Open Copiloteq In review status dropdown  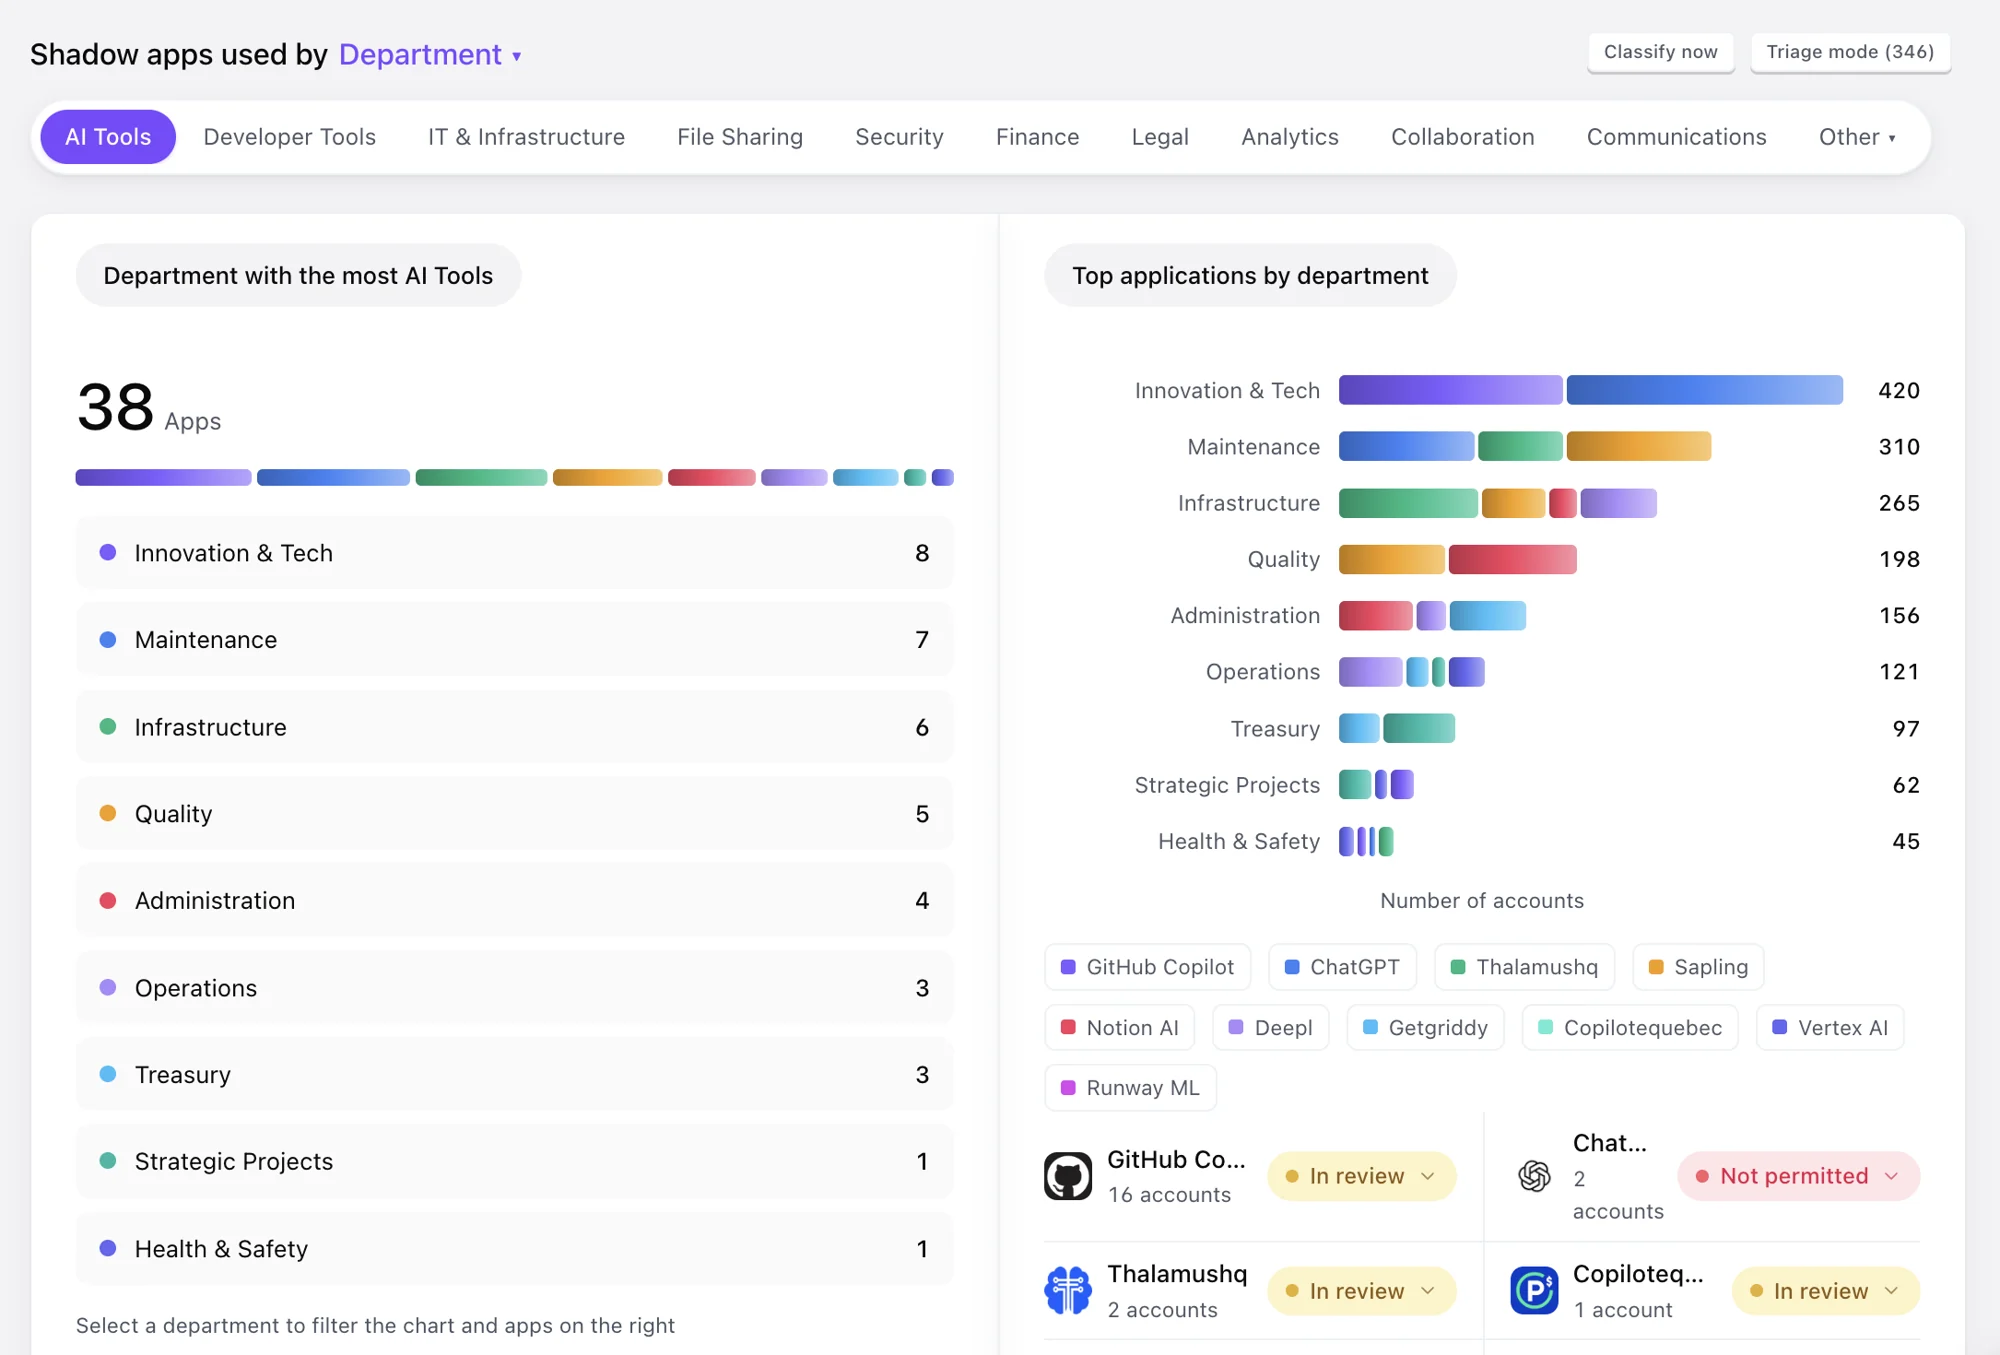1825,1291
